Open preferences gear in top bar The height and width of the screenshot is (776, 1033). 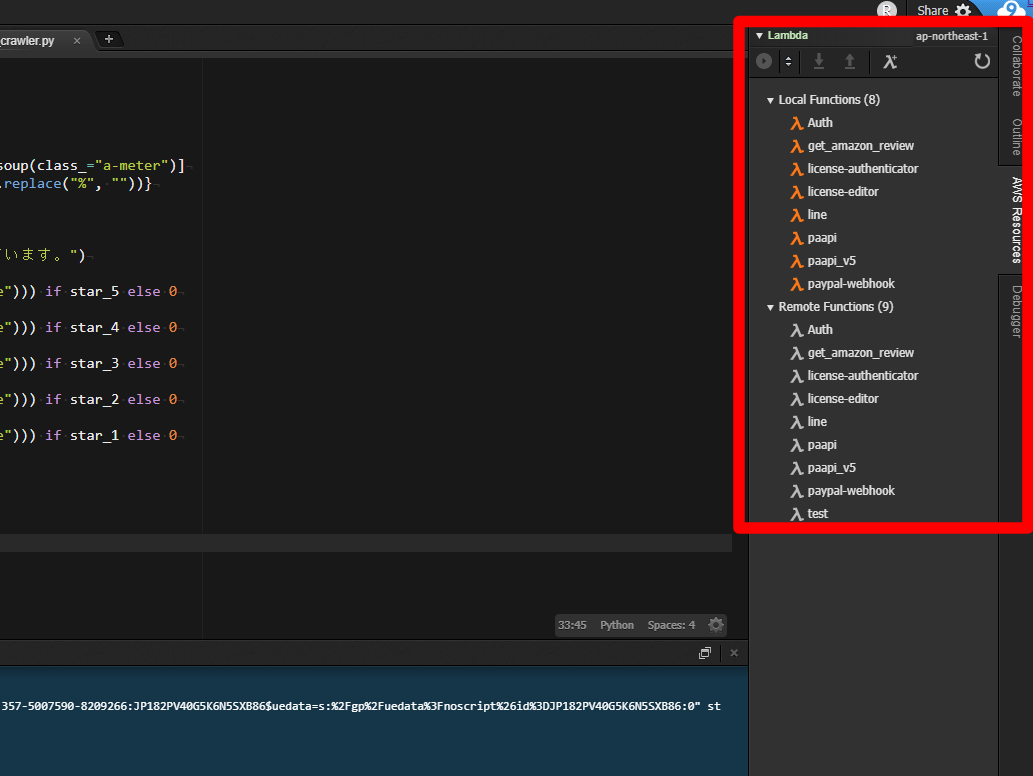963,11
